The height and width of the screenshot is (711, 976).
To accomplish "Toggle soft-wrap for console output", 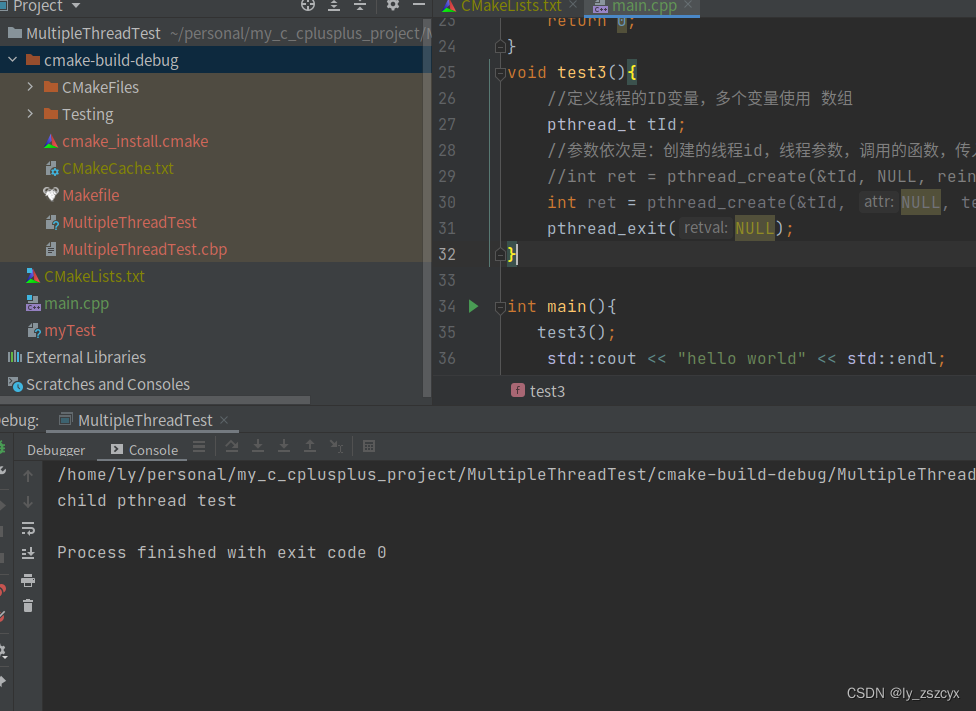I will pos(28,528).
